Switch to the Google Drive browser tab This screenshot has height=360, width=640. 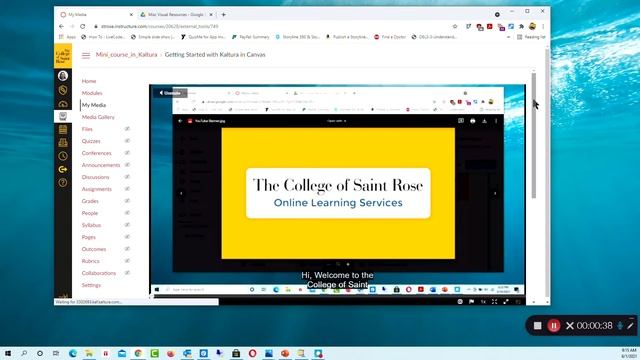[176, 14]
